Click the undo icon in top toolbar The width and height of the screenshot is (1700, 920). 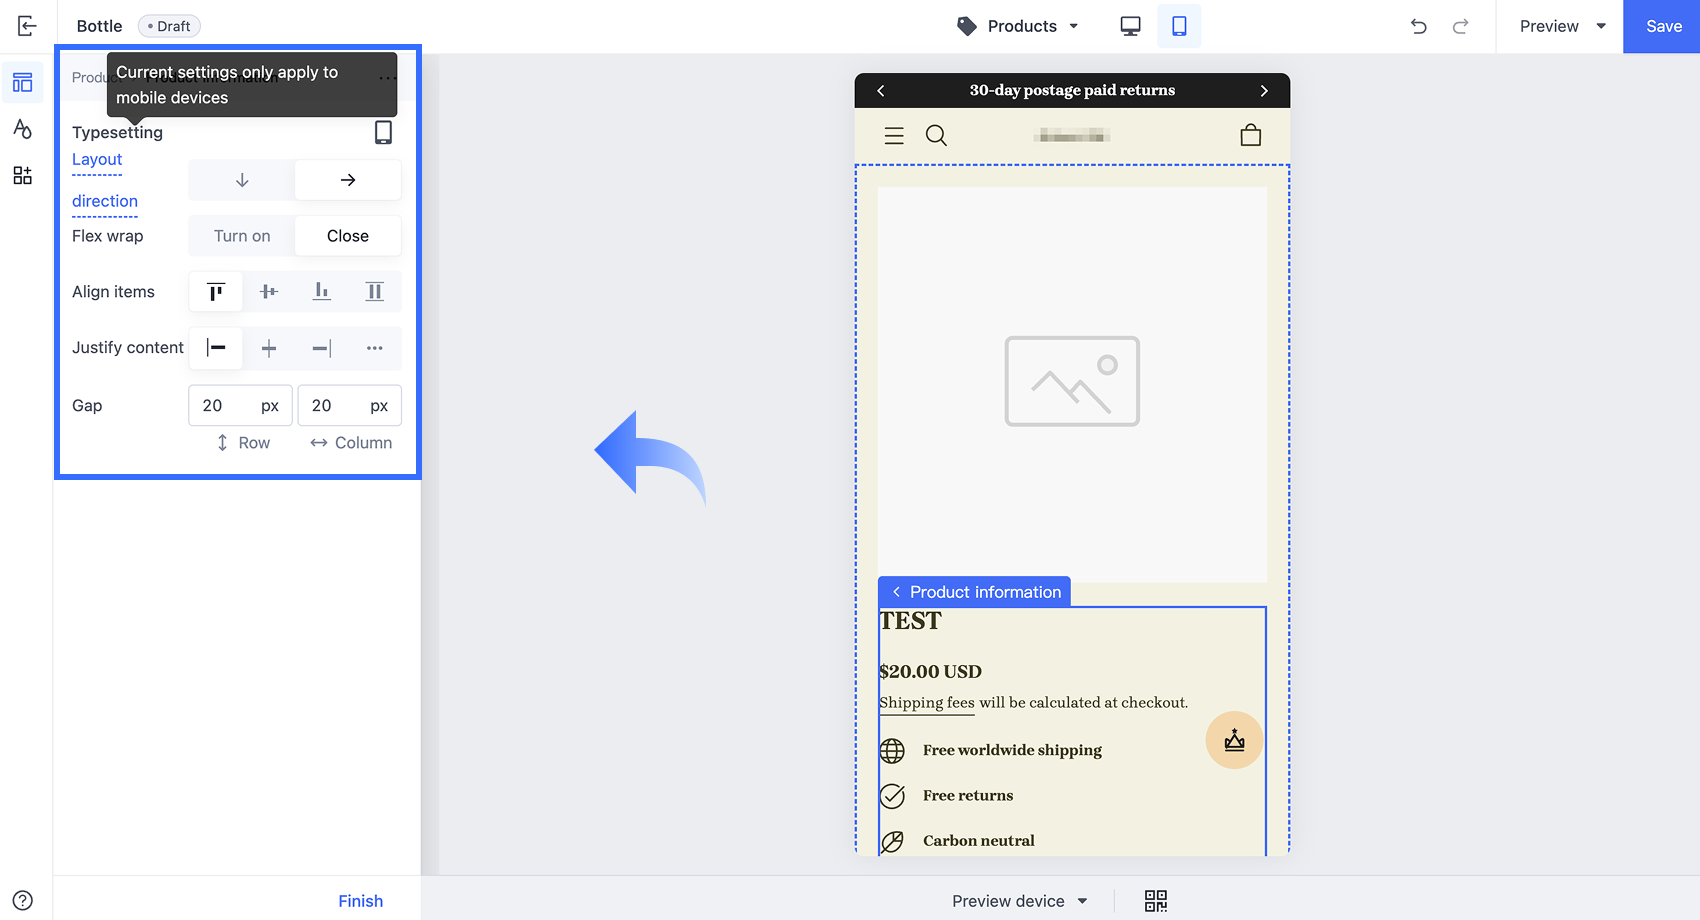point(1418,26)
